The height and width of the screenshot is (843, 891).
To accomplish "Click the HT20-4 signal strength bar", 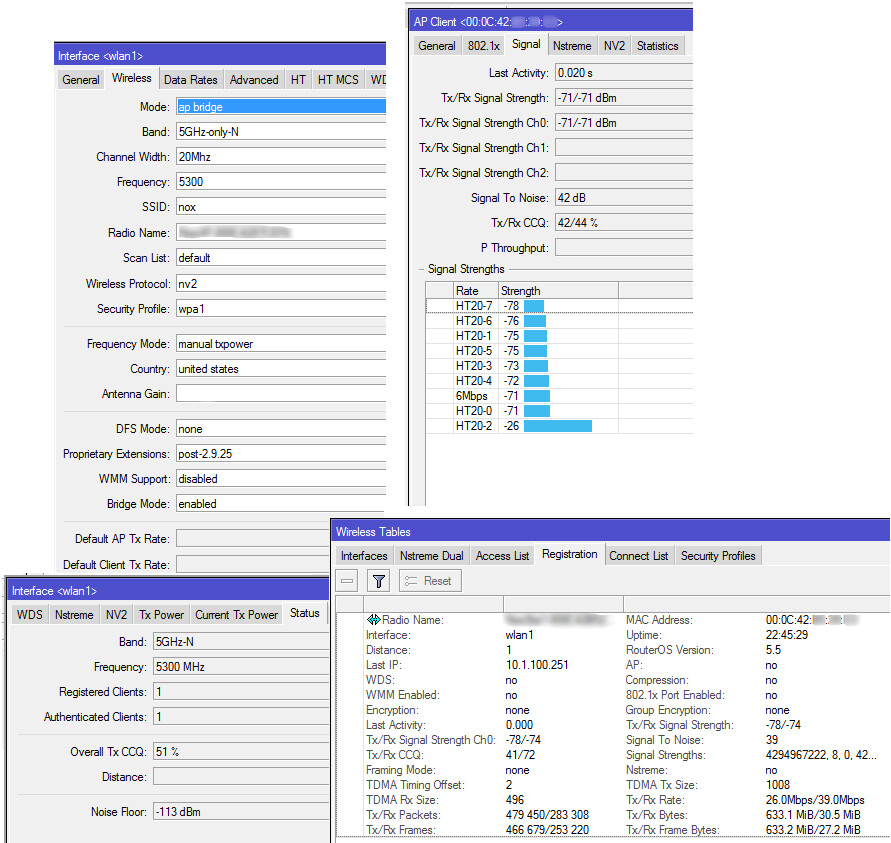I will (536, 381).
